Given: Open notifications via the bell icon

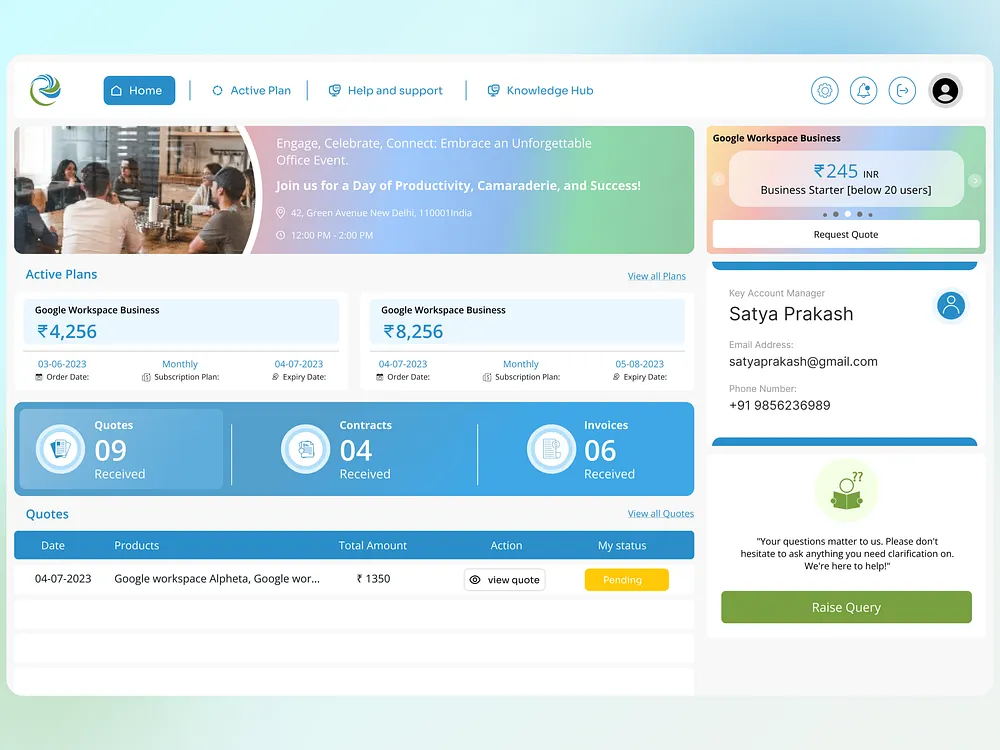Looking at the screenshot, I should coord(863,90).
